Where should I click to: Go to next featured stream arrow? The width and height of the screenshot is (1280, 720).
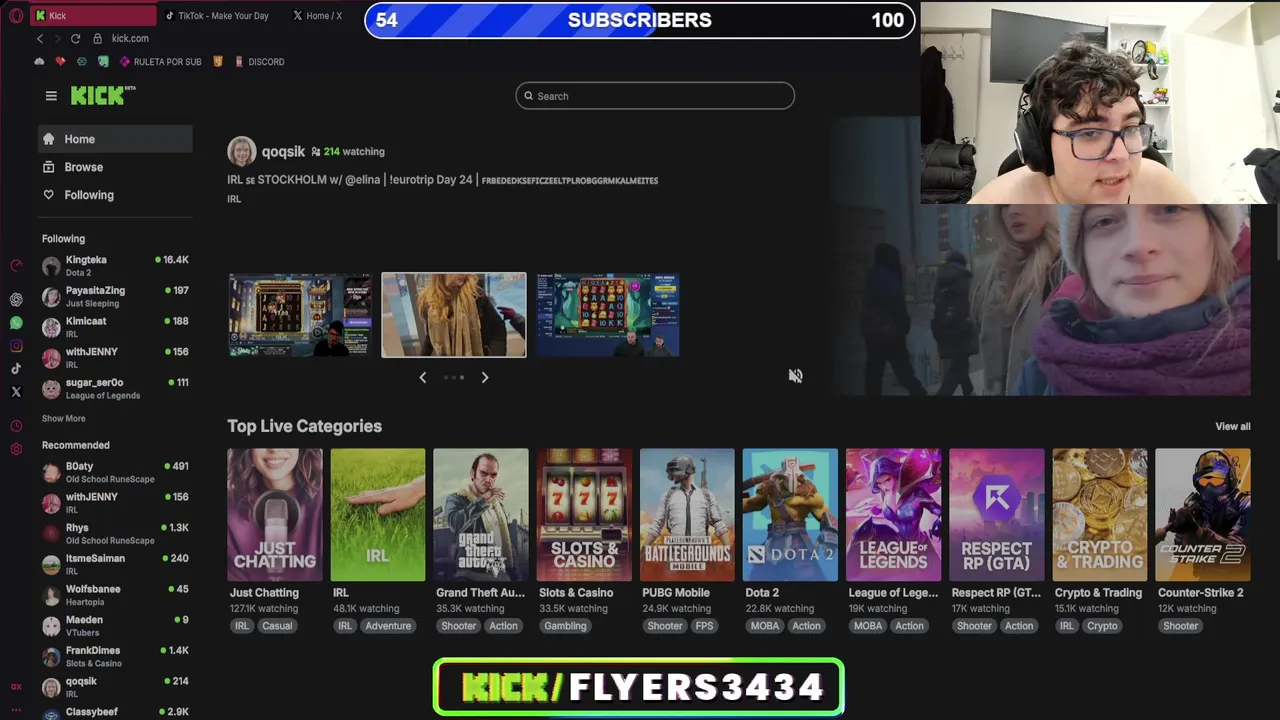click(x=485, y=377)
